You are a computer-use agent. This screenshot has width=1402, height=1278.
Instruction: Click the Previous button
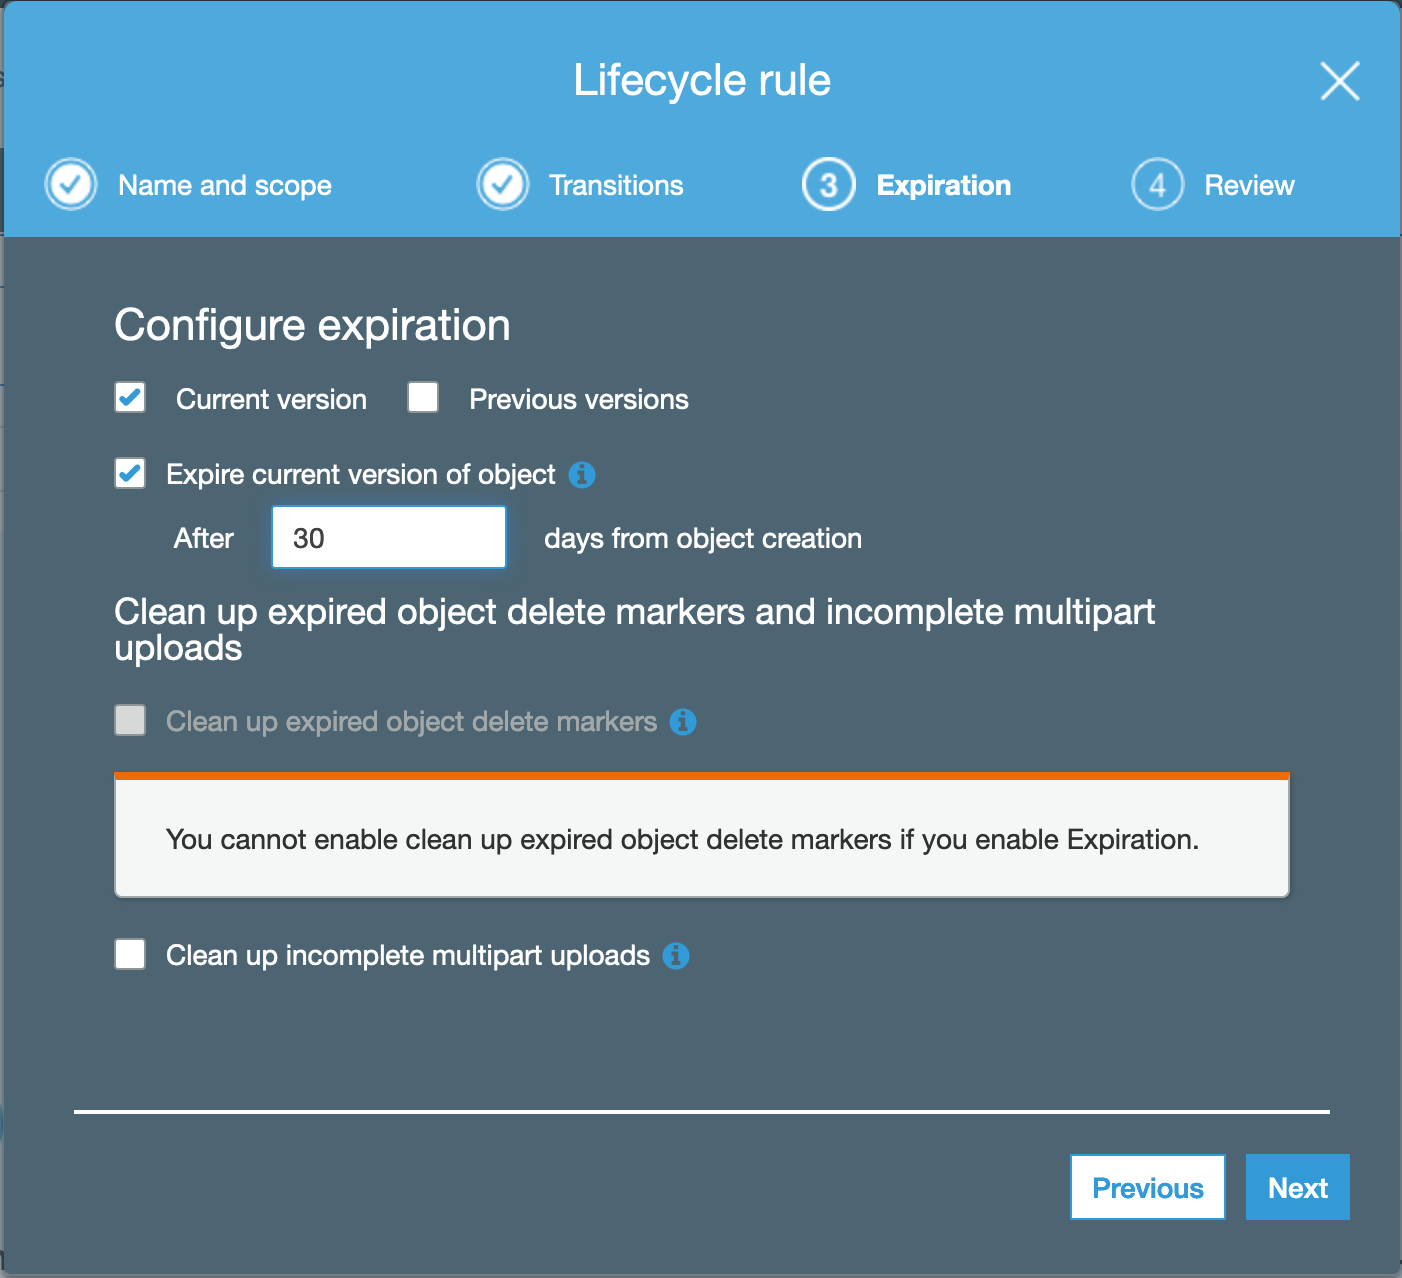pos(1148,1187)
